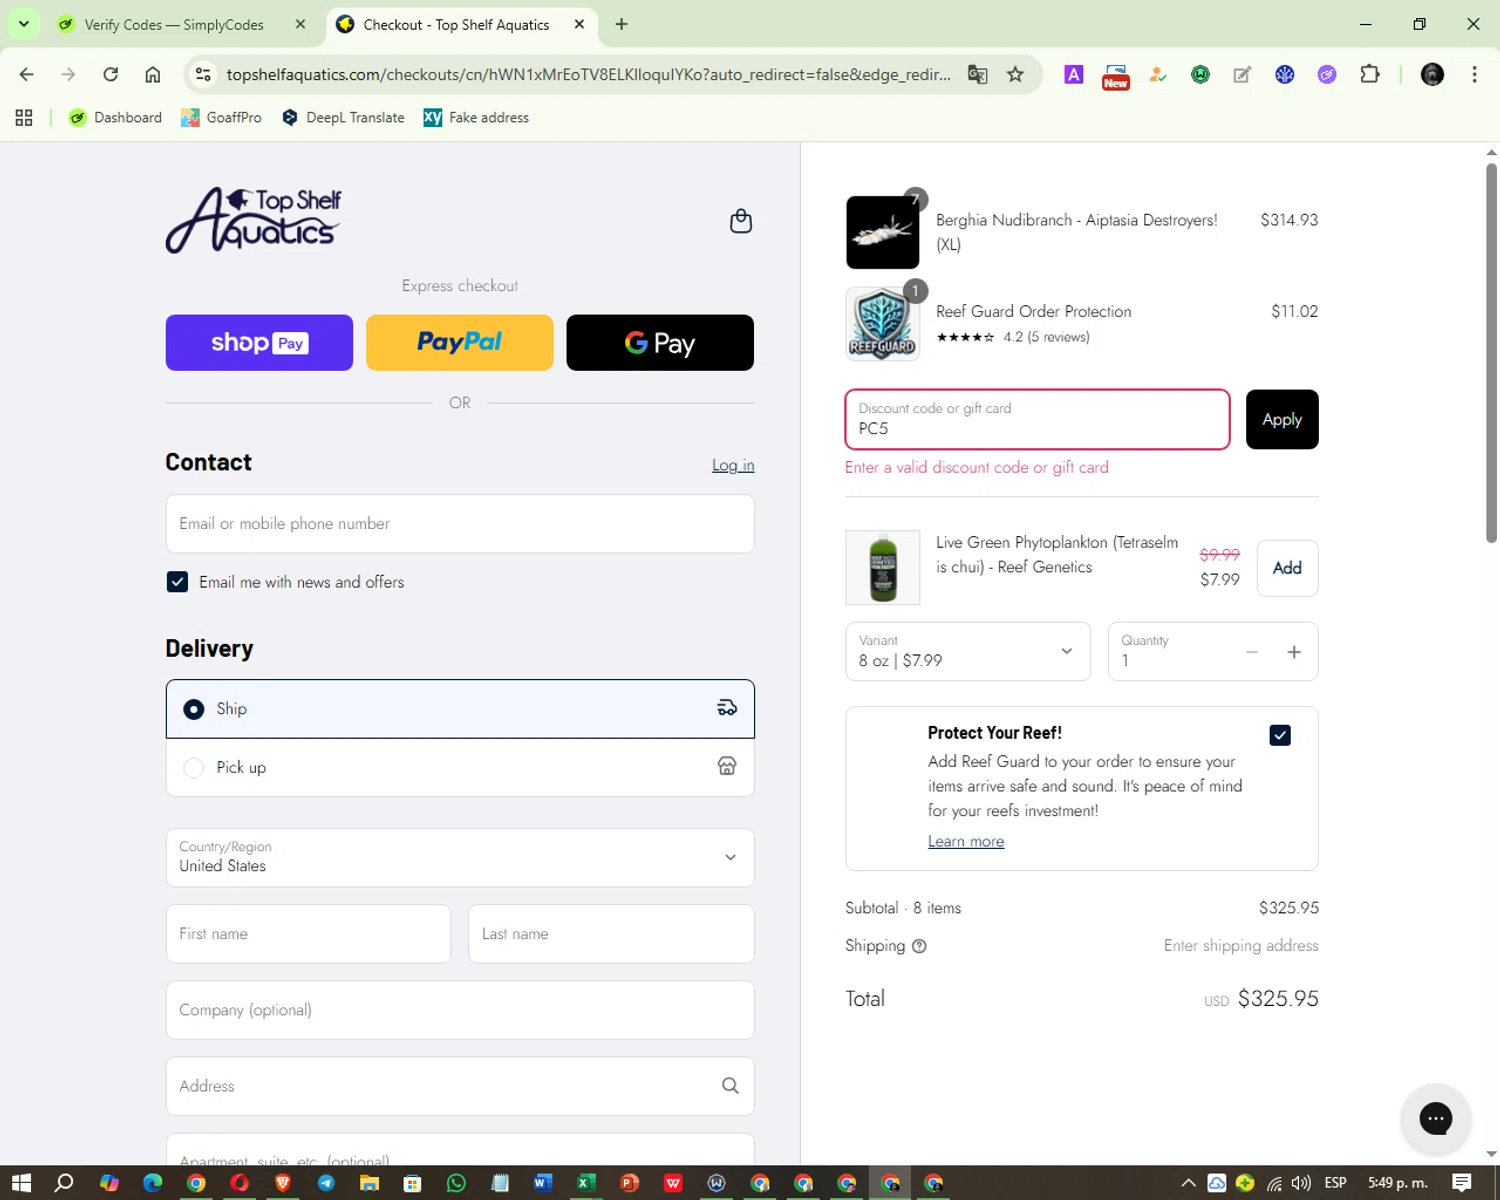Click the page vertical scrollbar
This screenshot has height=1200, width=1500.
coord(1491,353)
